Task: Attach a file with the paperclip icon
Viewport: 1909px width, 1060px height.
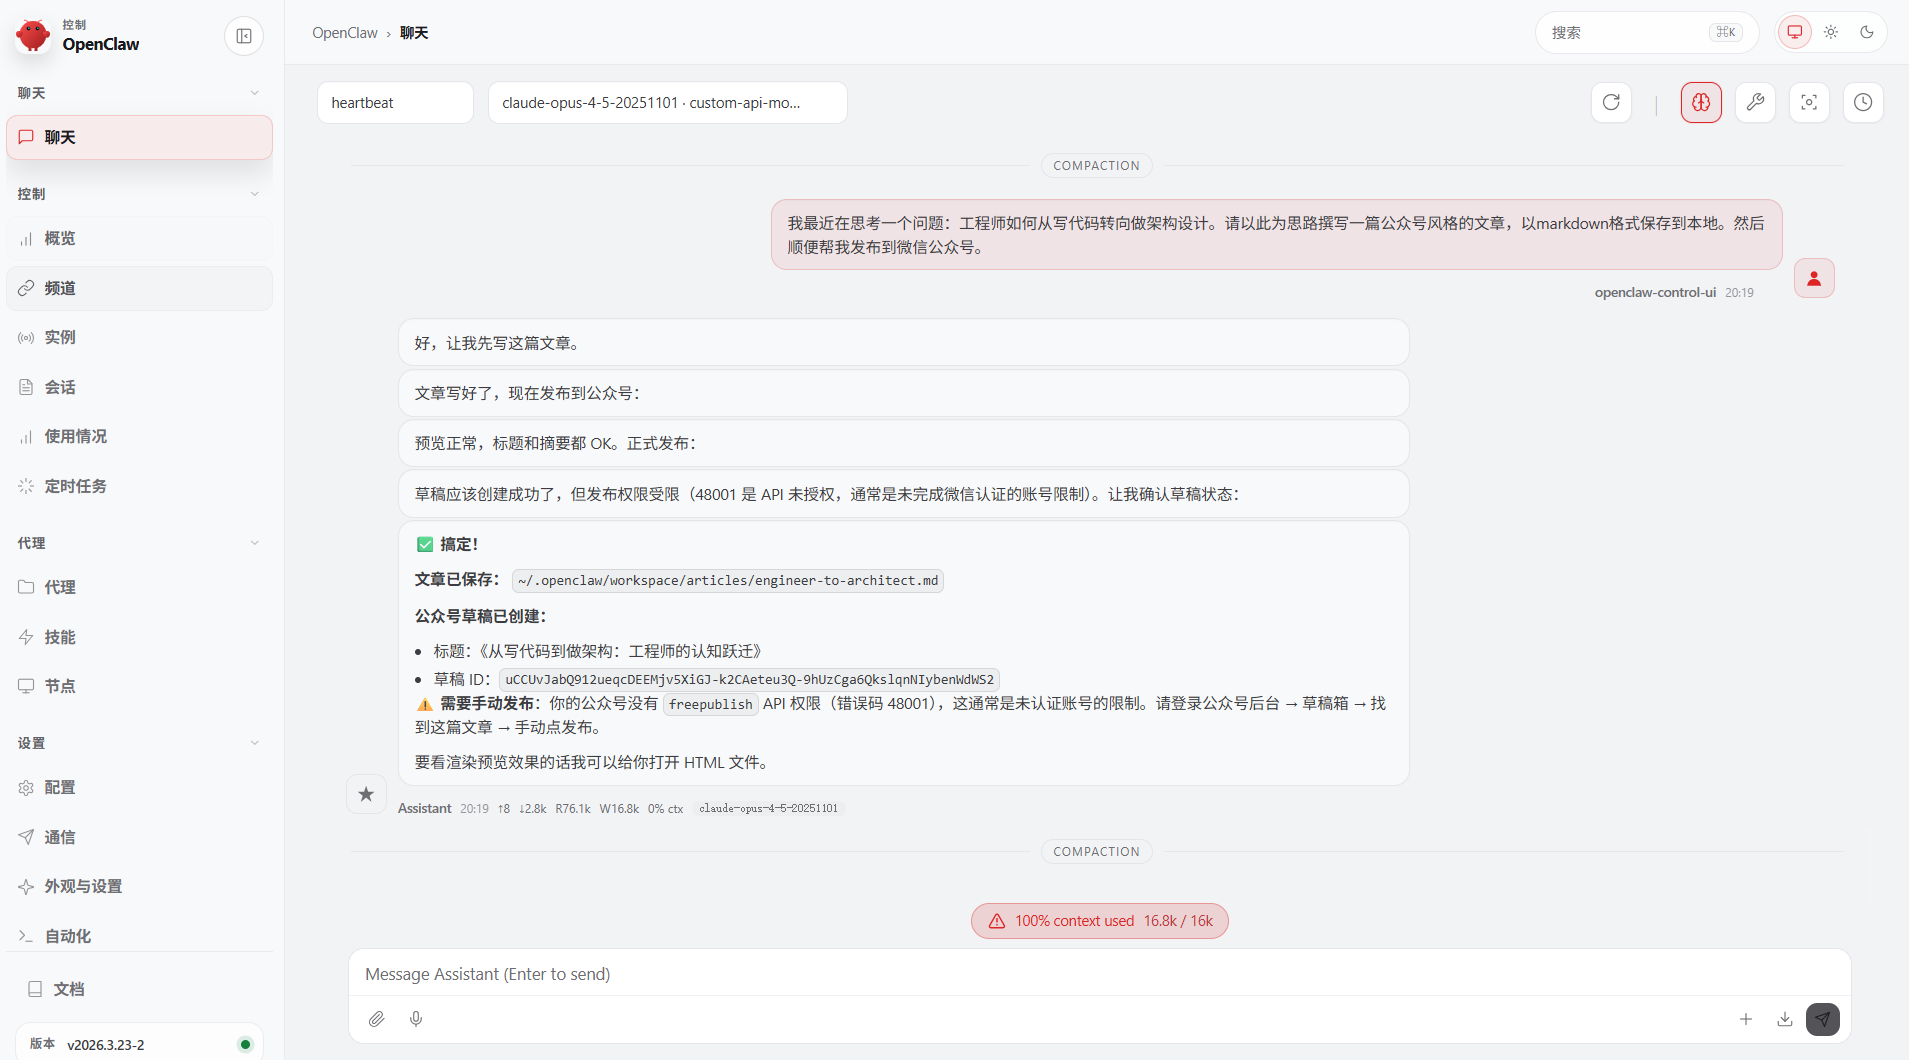Action: click(377, 1019)
